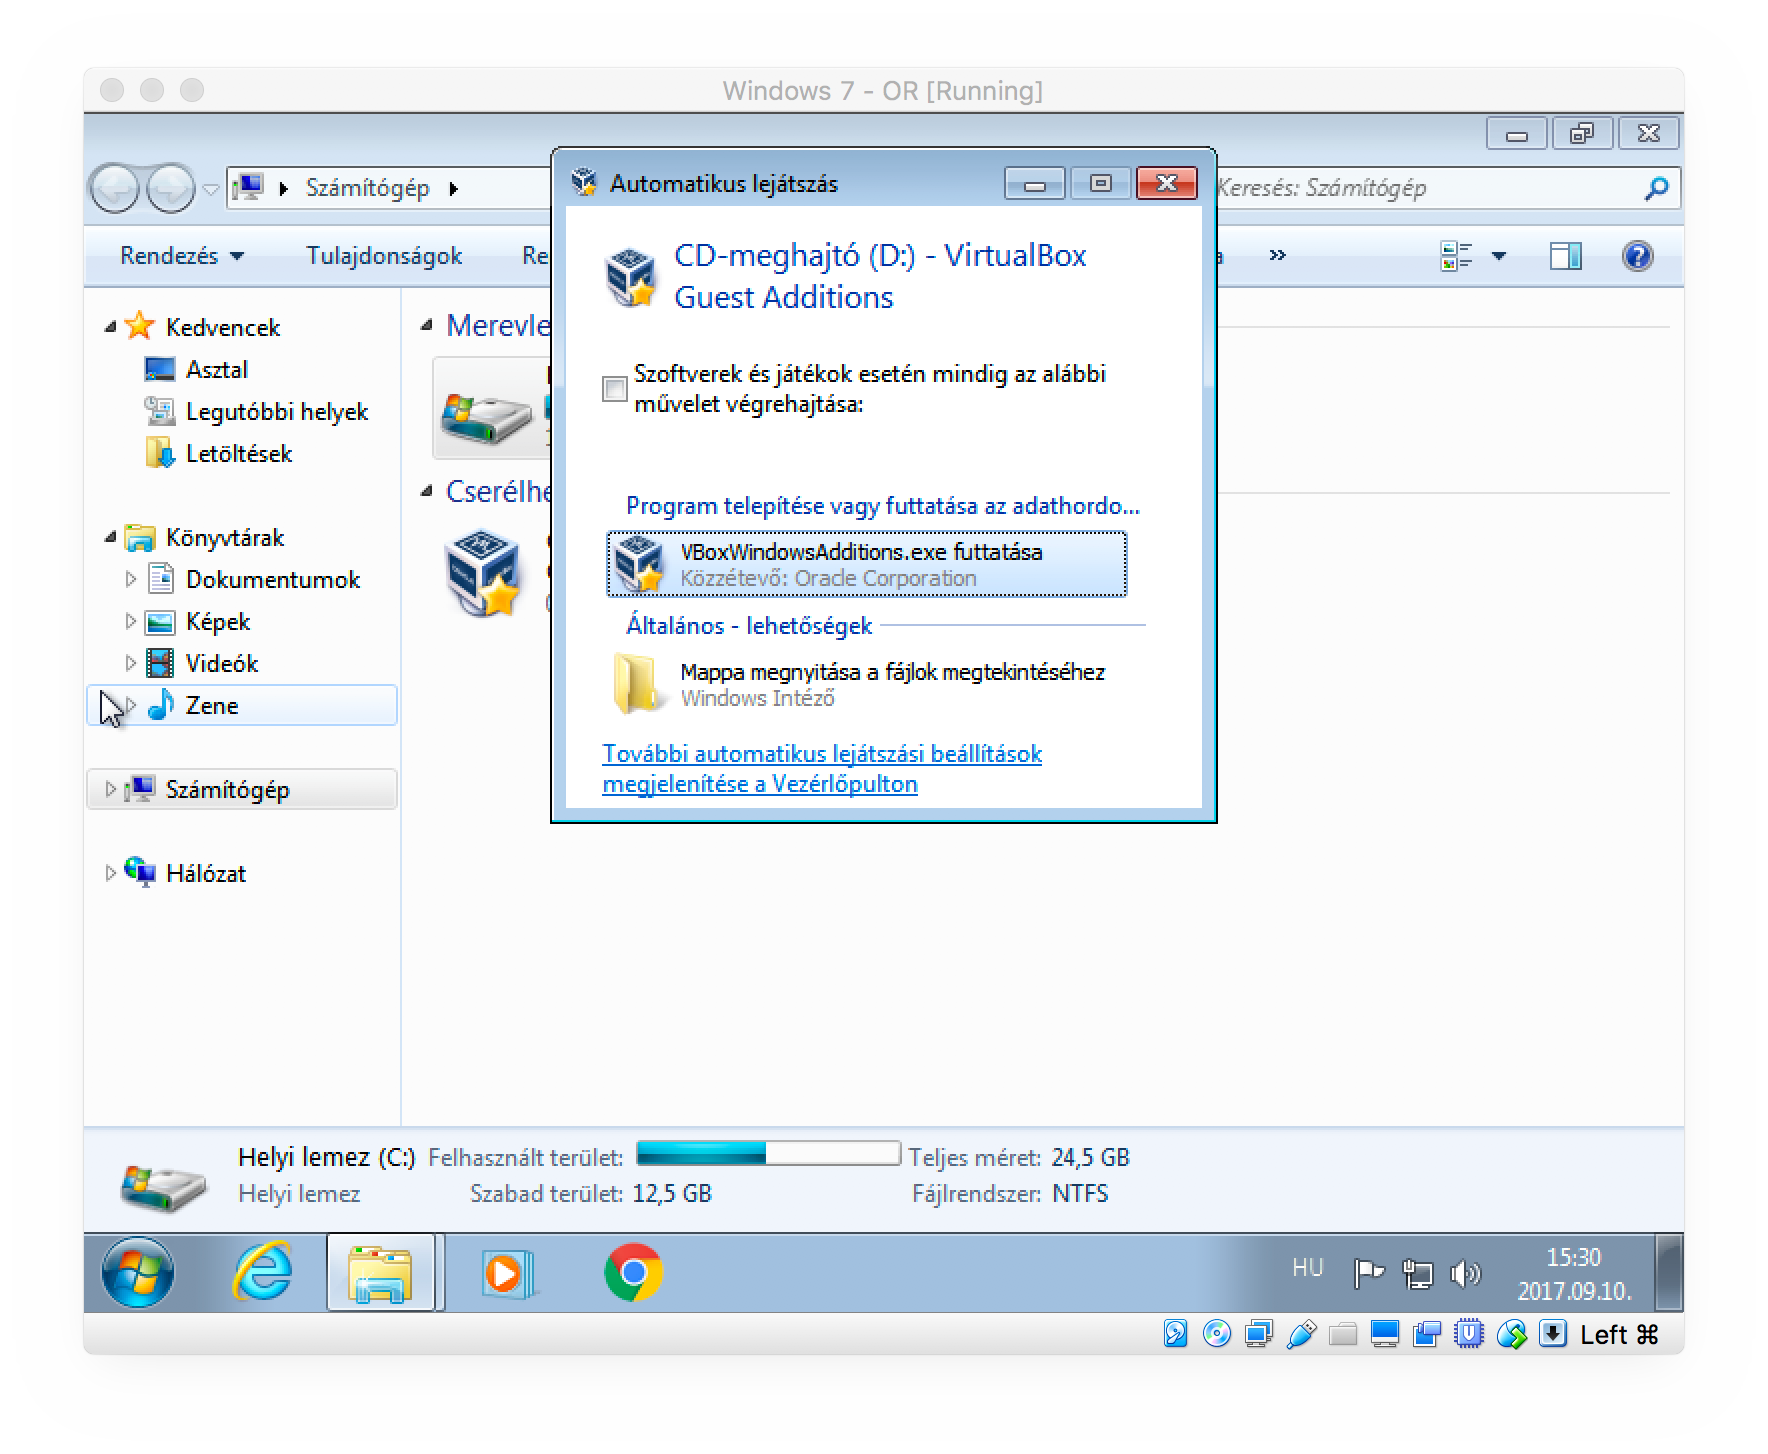Click the VirtualBox CPU features indicator
This screenshot has width=1768, height=1454.
1469,1333
